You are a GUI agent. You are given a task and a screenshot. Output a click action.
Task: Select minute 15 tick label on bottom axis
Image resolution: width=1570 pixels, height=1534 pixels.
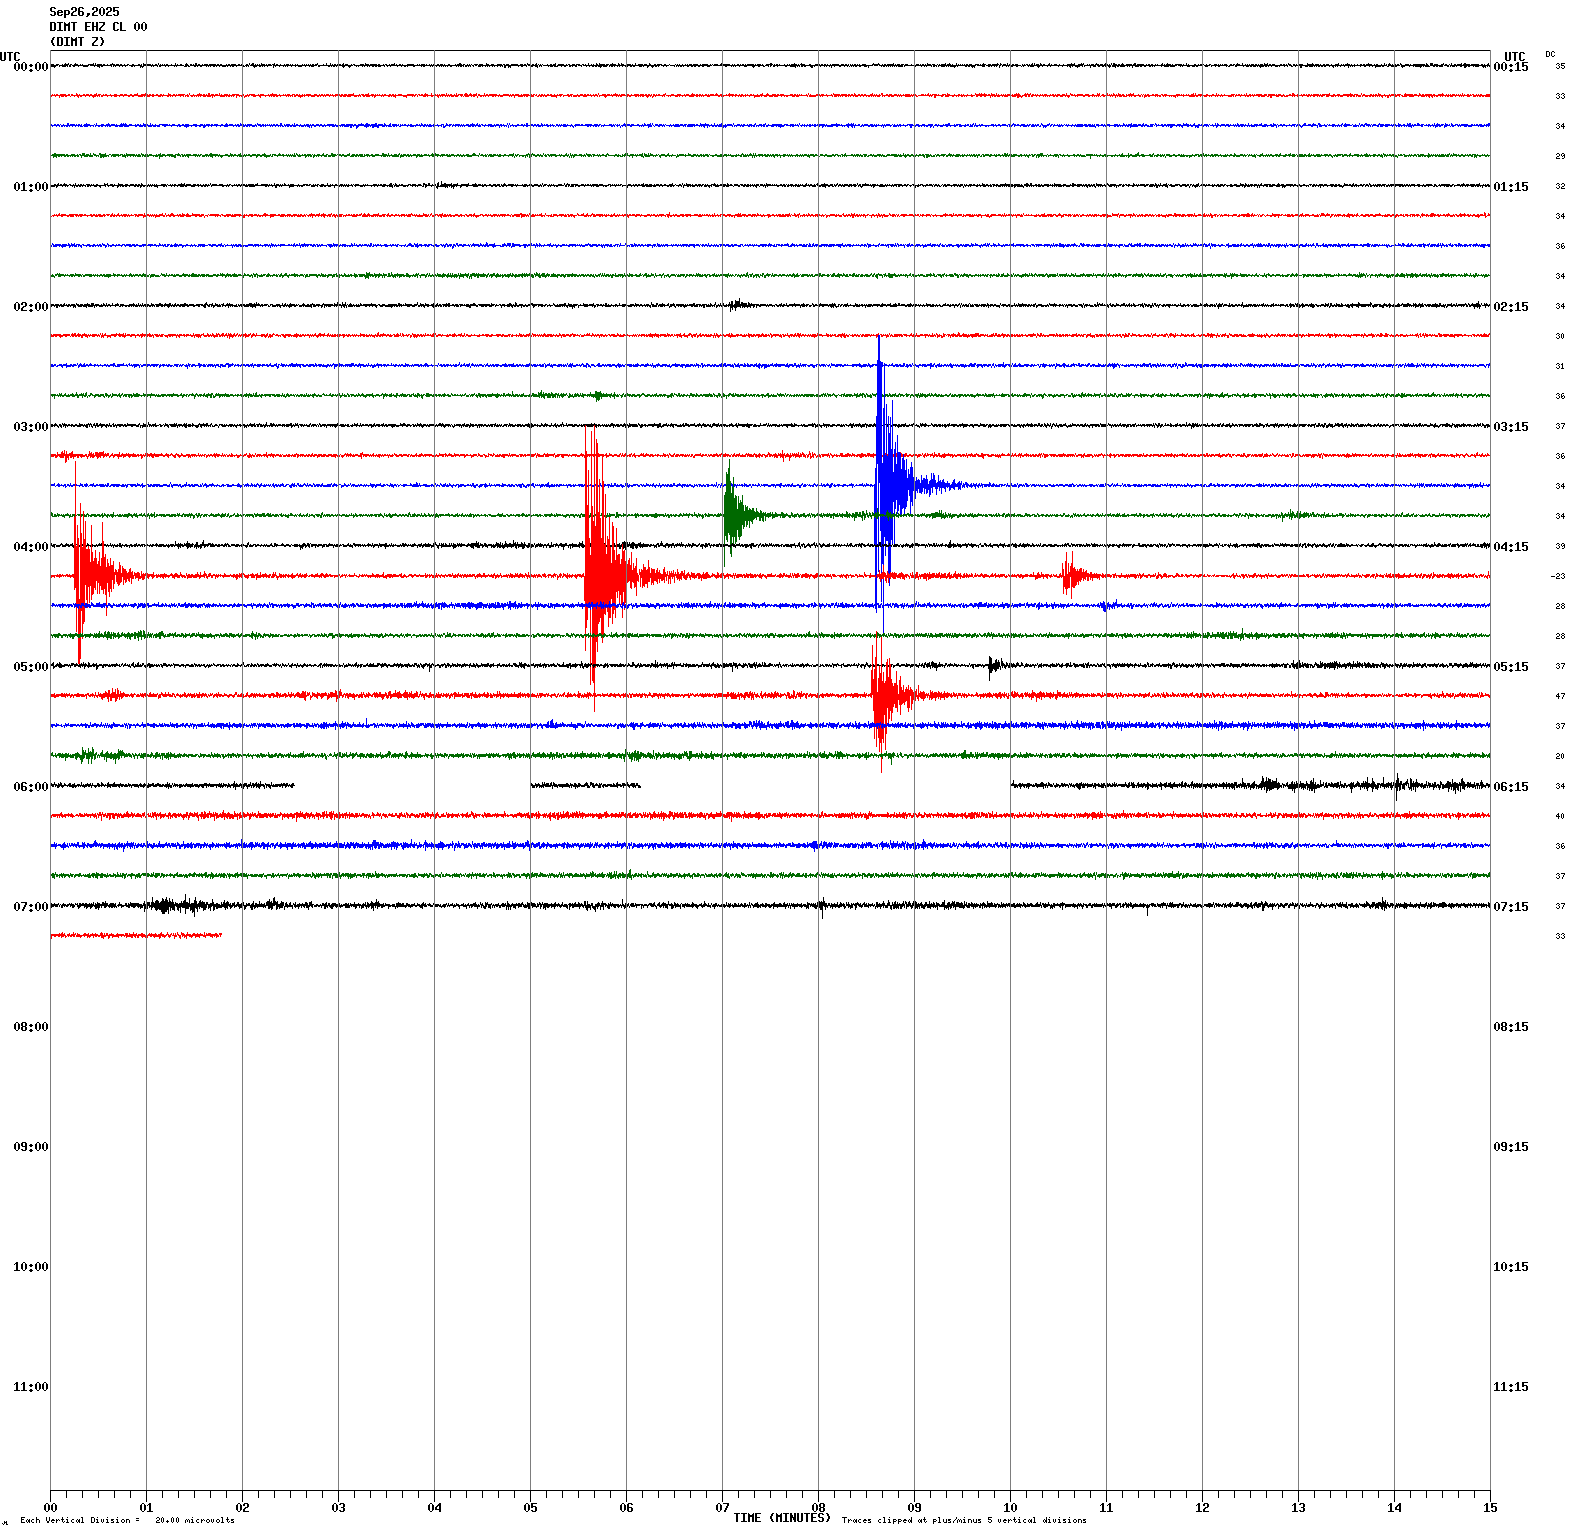coord(1490,1508)
